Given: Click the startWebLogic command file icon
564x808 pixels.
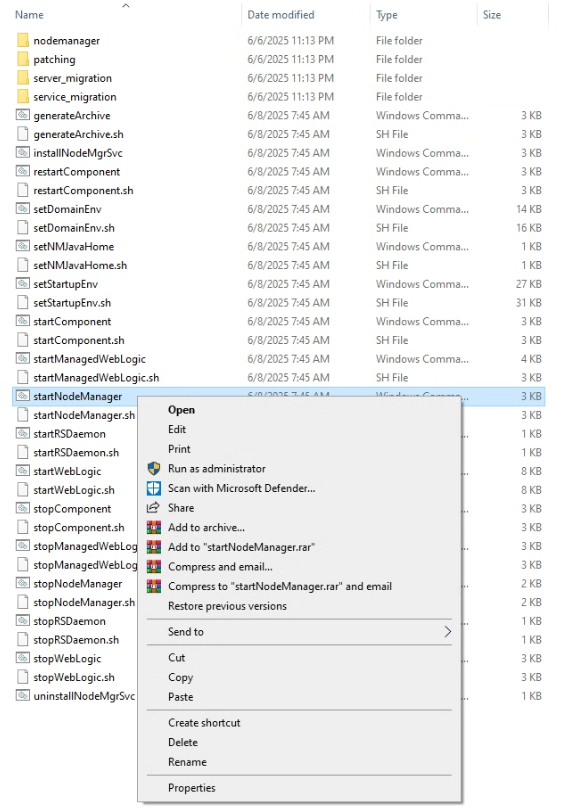Looking at the screenshot, I should click(x=23, y=472).
